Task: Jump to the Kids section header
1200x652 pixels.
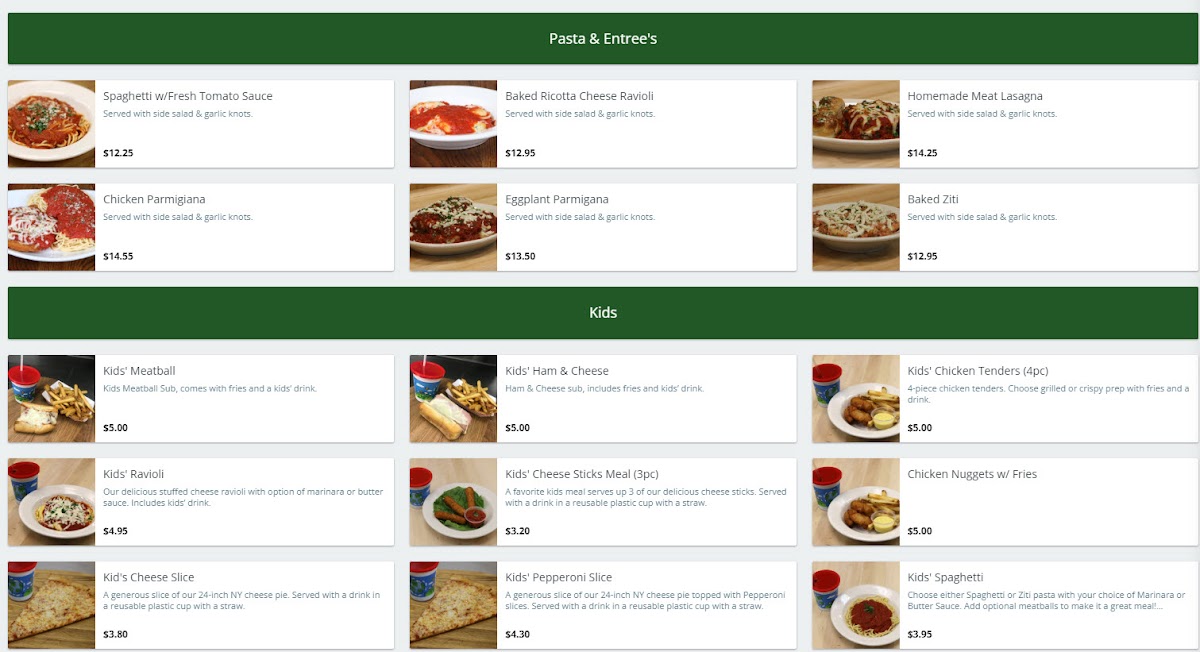Action: pos(603,313)
